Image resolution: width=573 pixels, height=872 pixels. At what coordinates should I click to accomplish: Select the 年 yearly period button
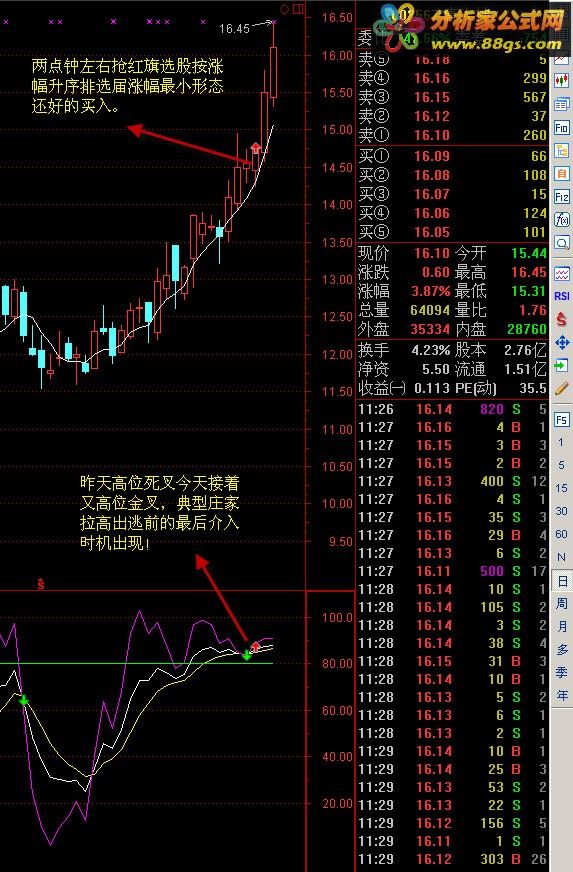coord(561,695)
